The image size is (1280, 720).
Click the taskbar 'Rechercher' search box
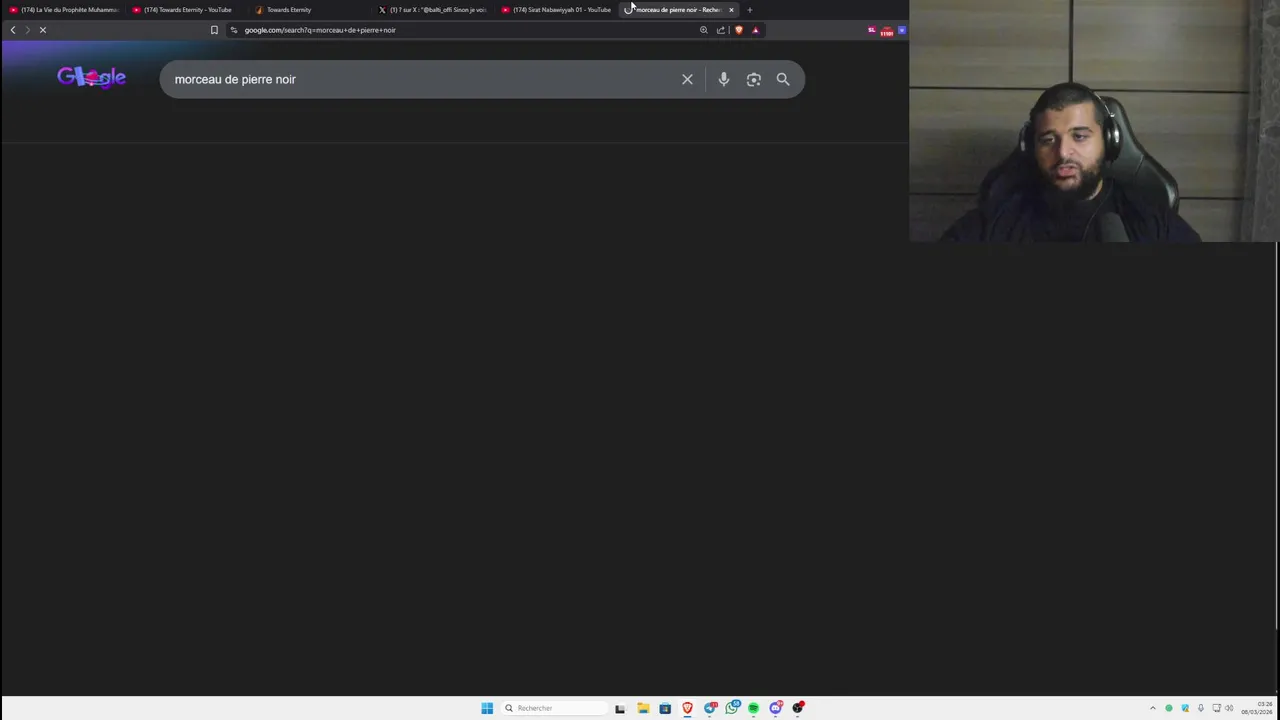556,708
